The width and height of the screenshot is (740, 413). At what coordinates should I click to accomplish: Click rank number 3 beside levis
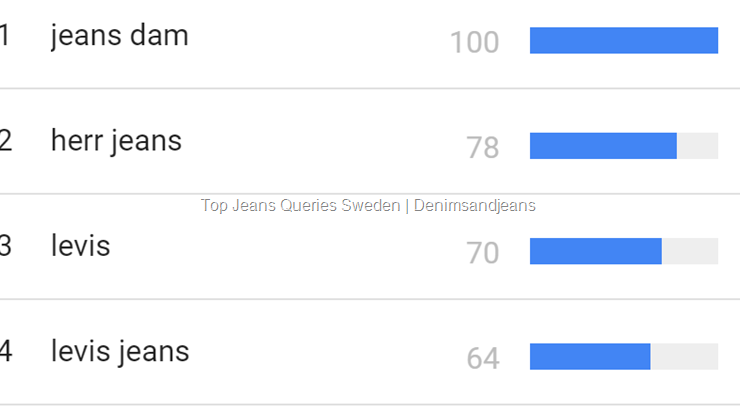coord(5,246)
